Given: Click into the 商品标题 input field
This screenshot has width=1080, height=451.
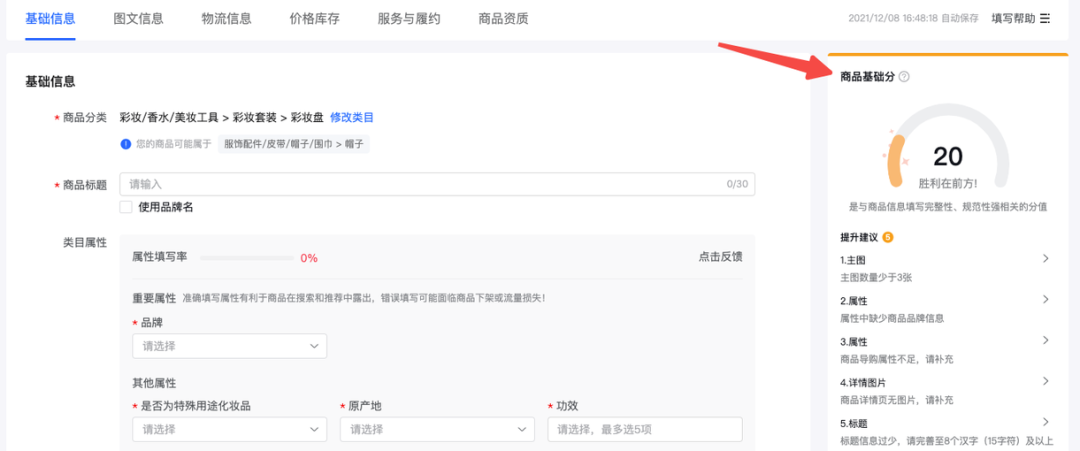Looking at the screenshot, I should 437,185.
